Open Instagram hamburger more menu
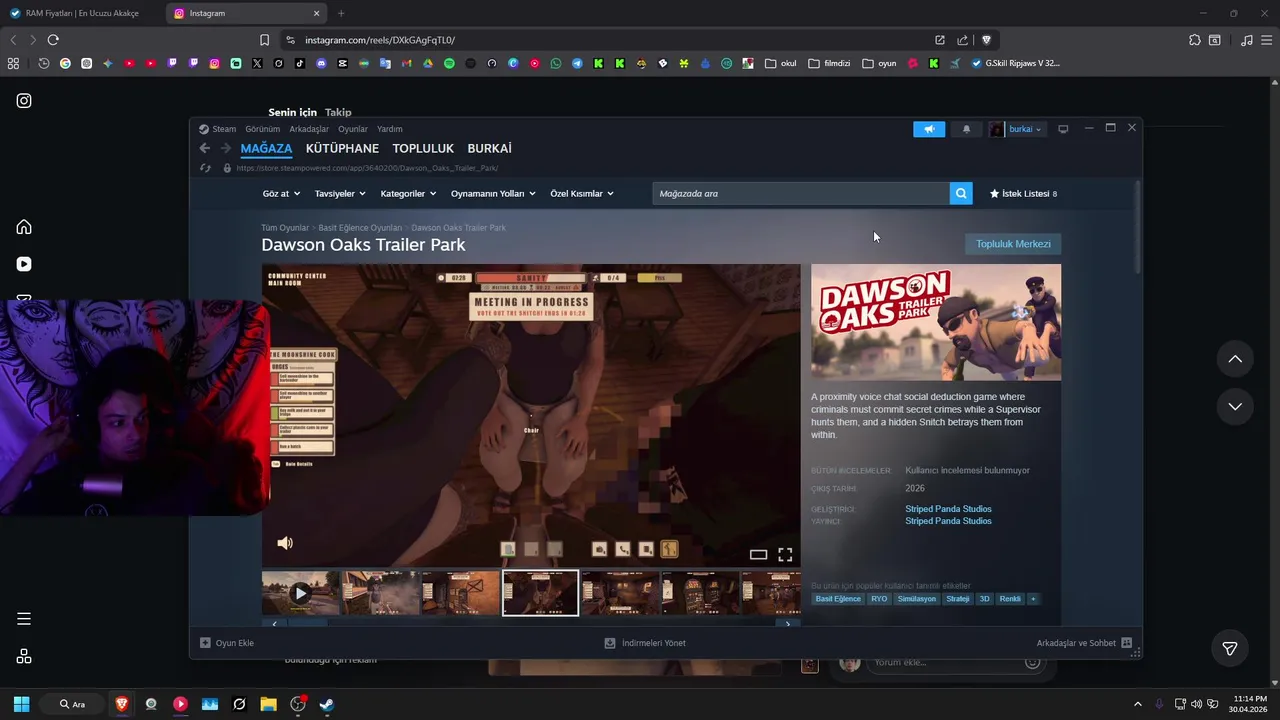The image size is (1280, 720). [x=24, y=619]
